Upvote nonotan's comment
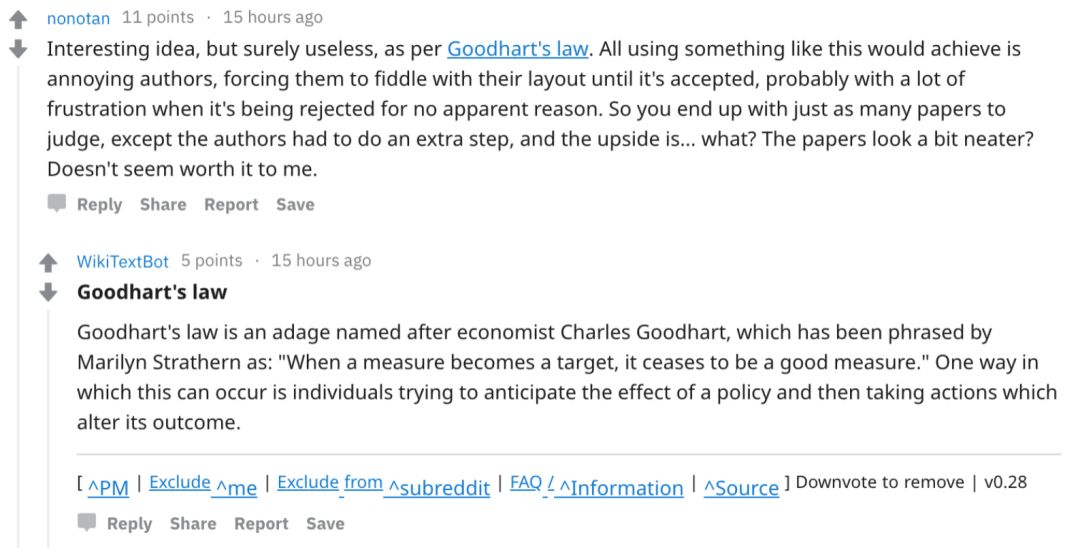This screenshot has width=1080, height=548. [x=18, y=19]
